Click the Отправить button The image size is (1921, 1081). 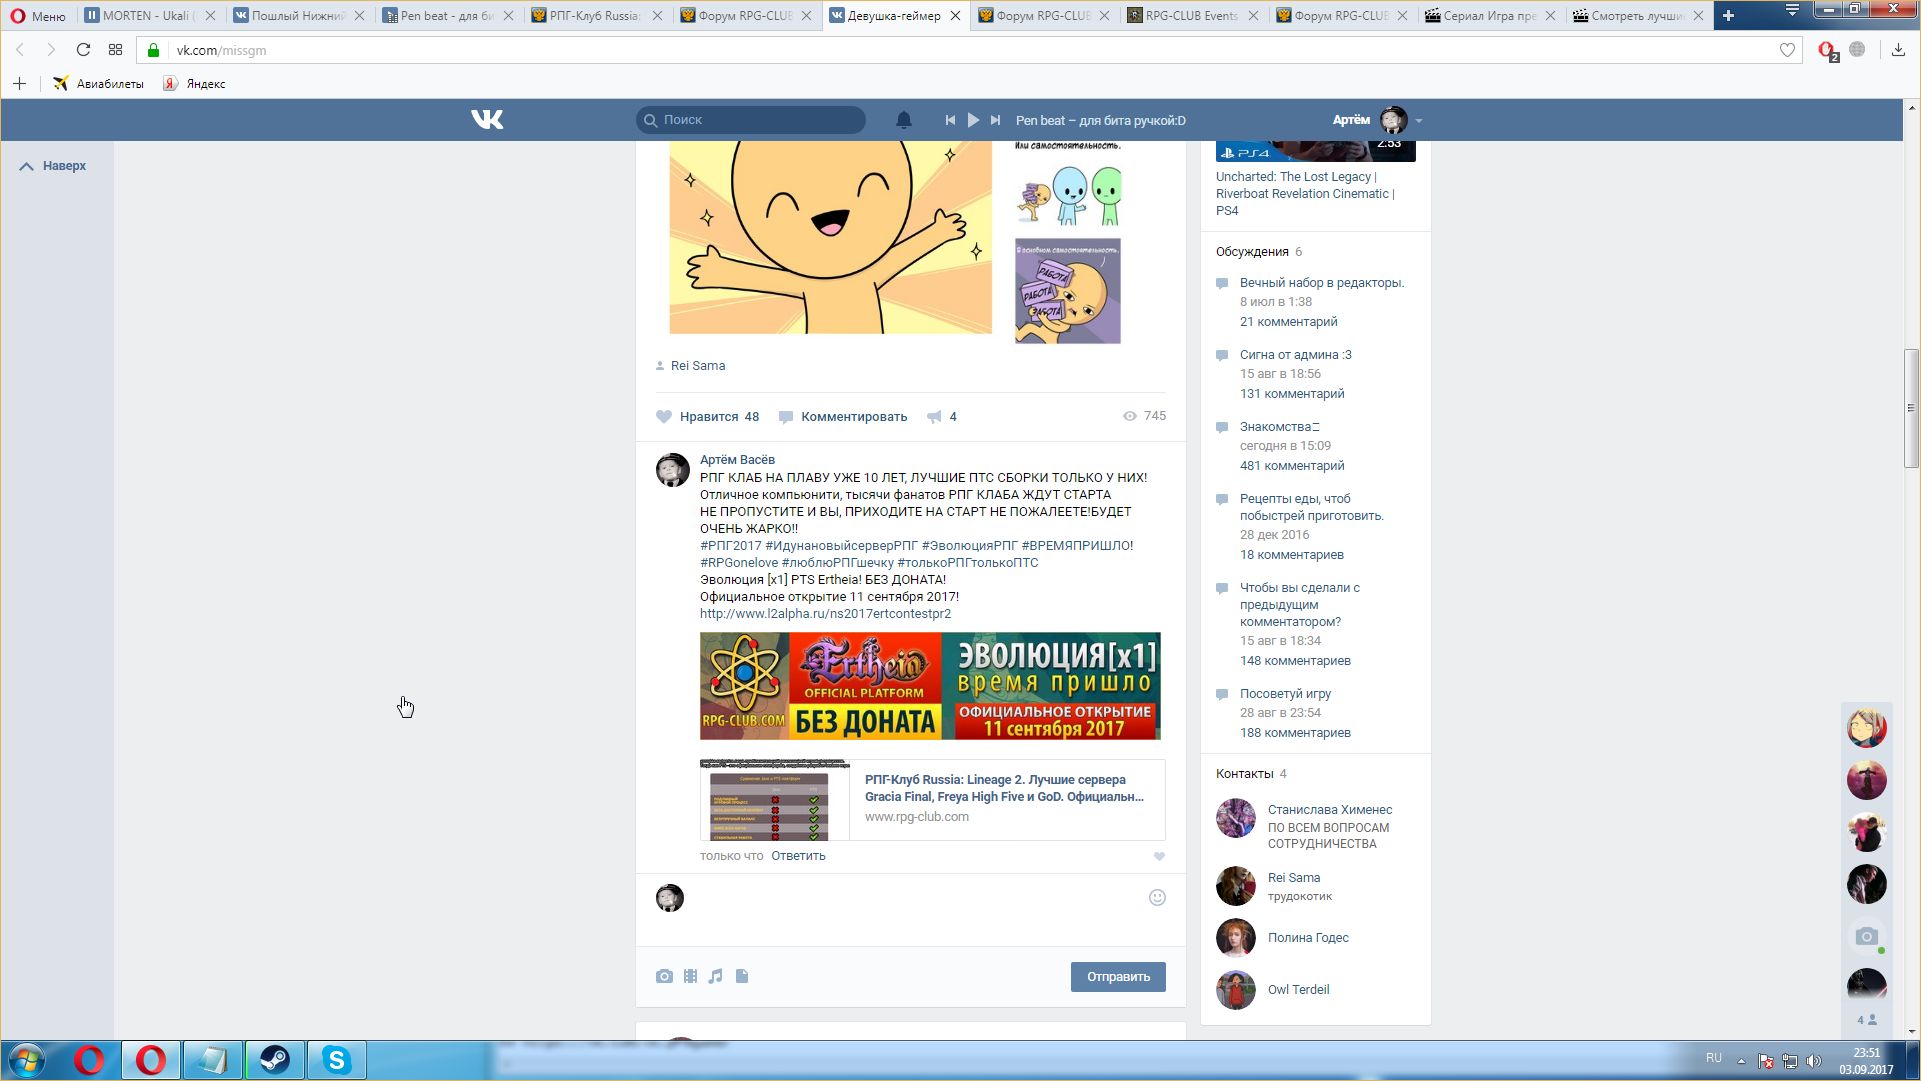pyautogui.click(x=1118, y=977)
